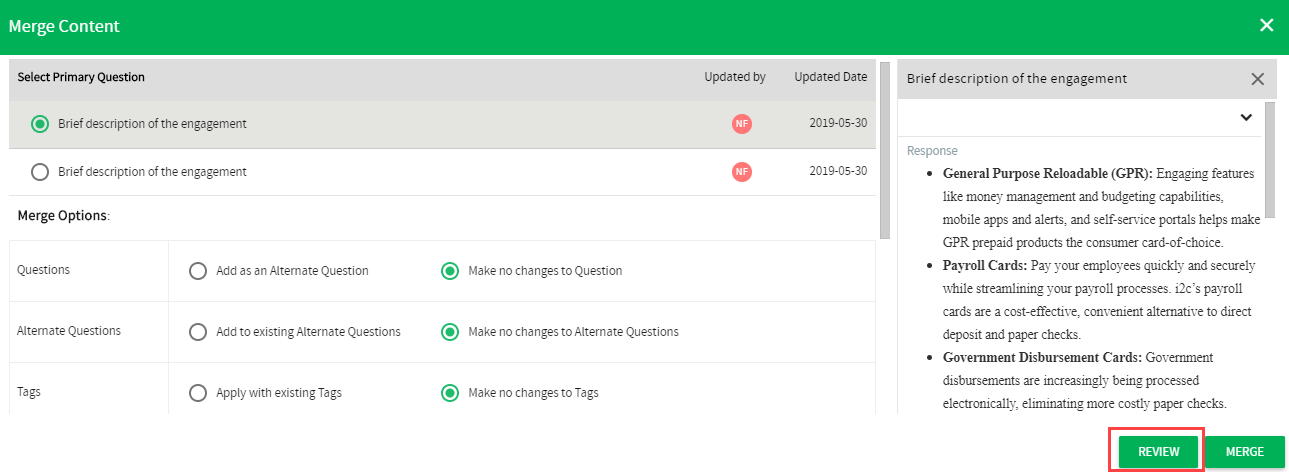Click Government Disbursement Cards bold text
Screen dimensions: 1289x472
(1042, 357)
